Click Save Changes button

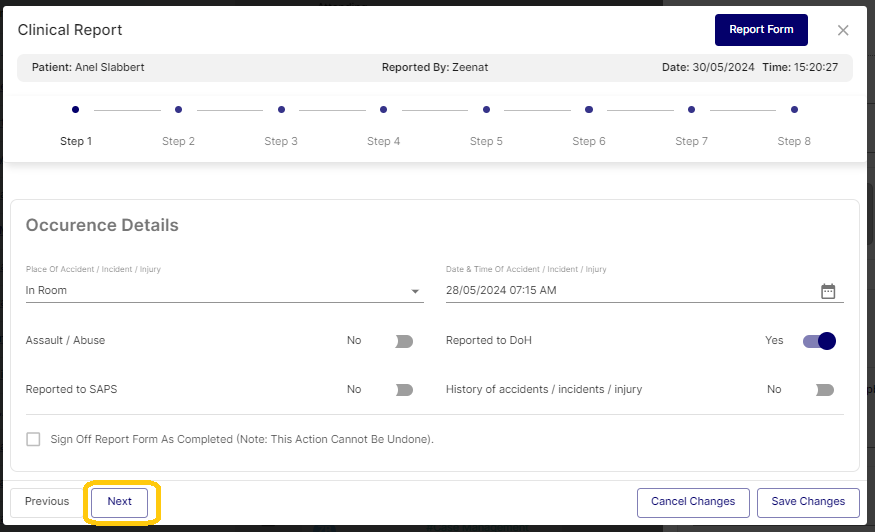click(808, 502)
